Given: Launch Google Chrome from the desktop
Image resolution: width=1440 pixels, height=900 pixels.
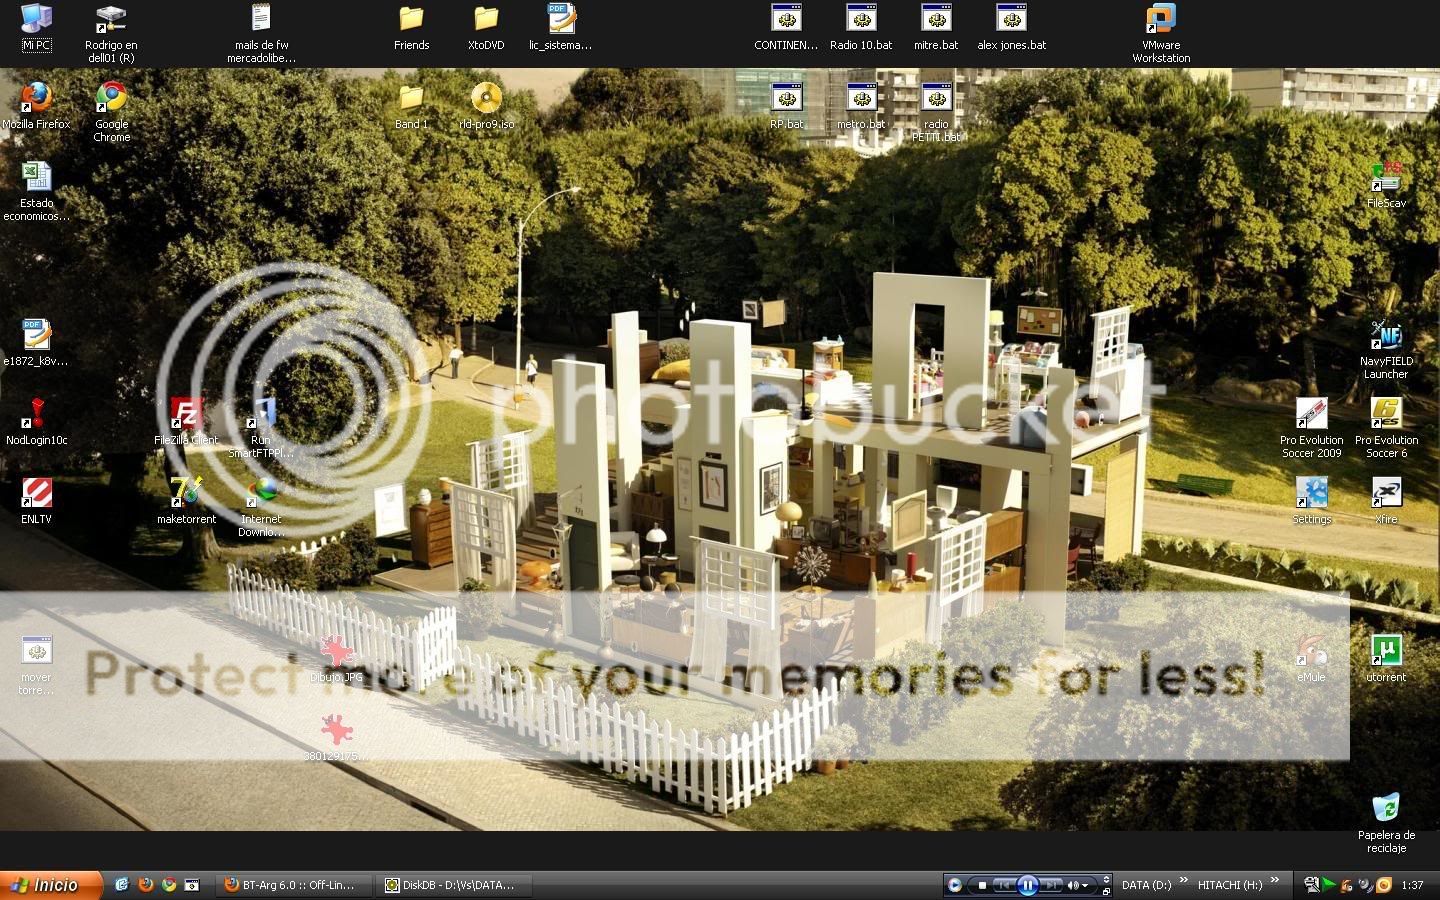Looking at the screenshot, I should 111,99.
